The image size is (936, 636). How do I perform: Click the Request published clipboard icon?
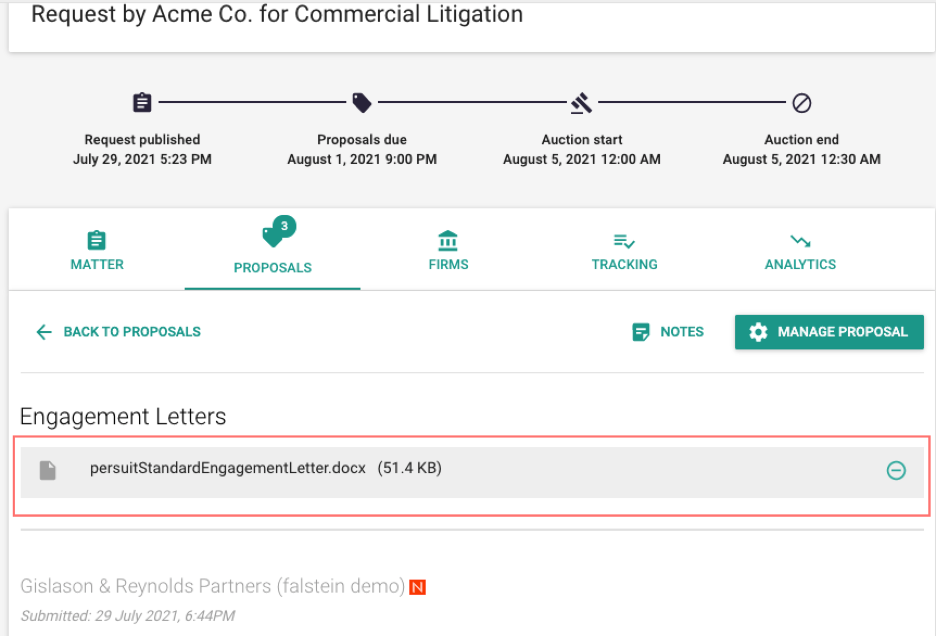(x=142, y=103)
